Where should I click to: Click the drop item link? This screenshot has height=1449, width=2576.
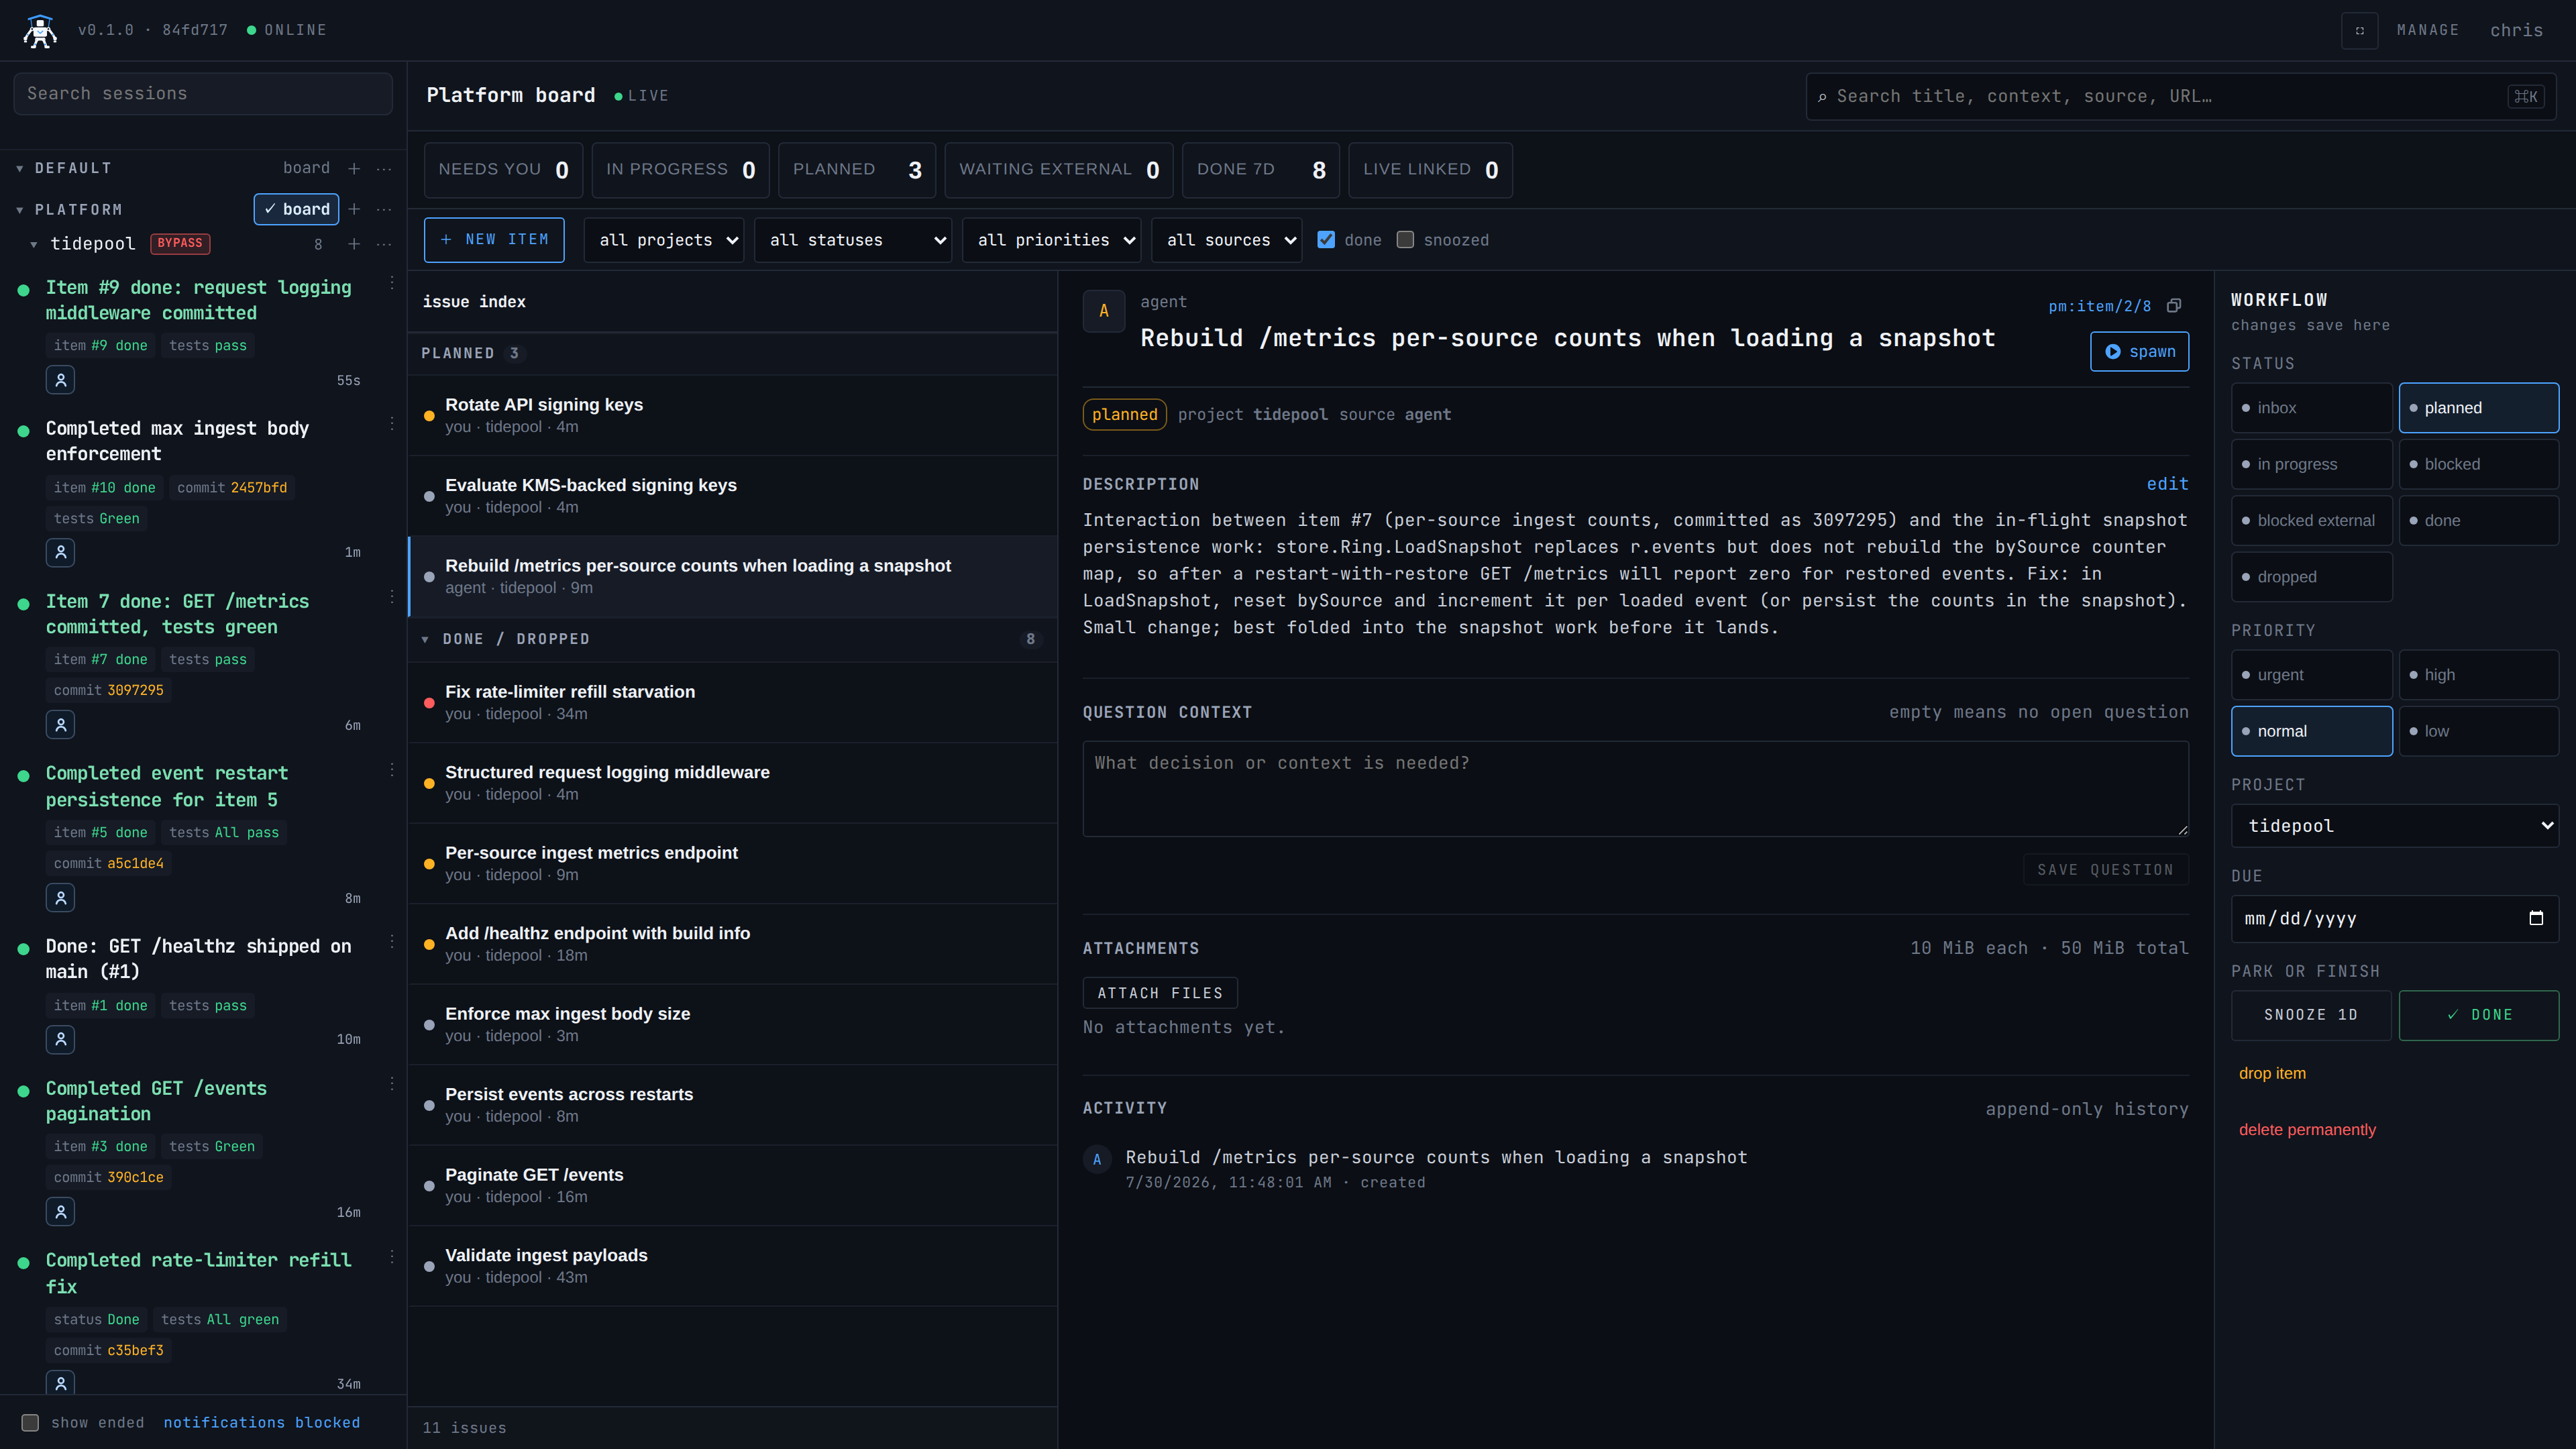[2272, 1073]
